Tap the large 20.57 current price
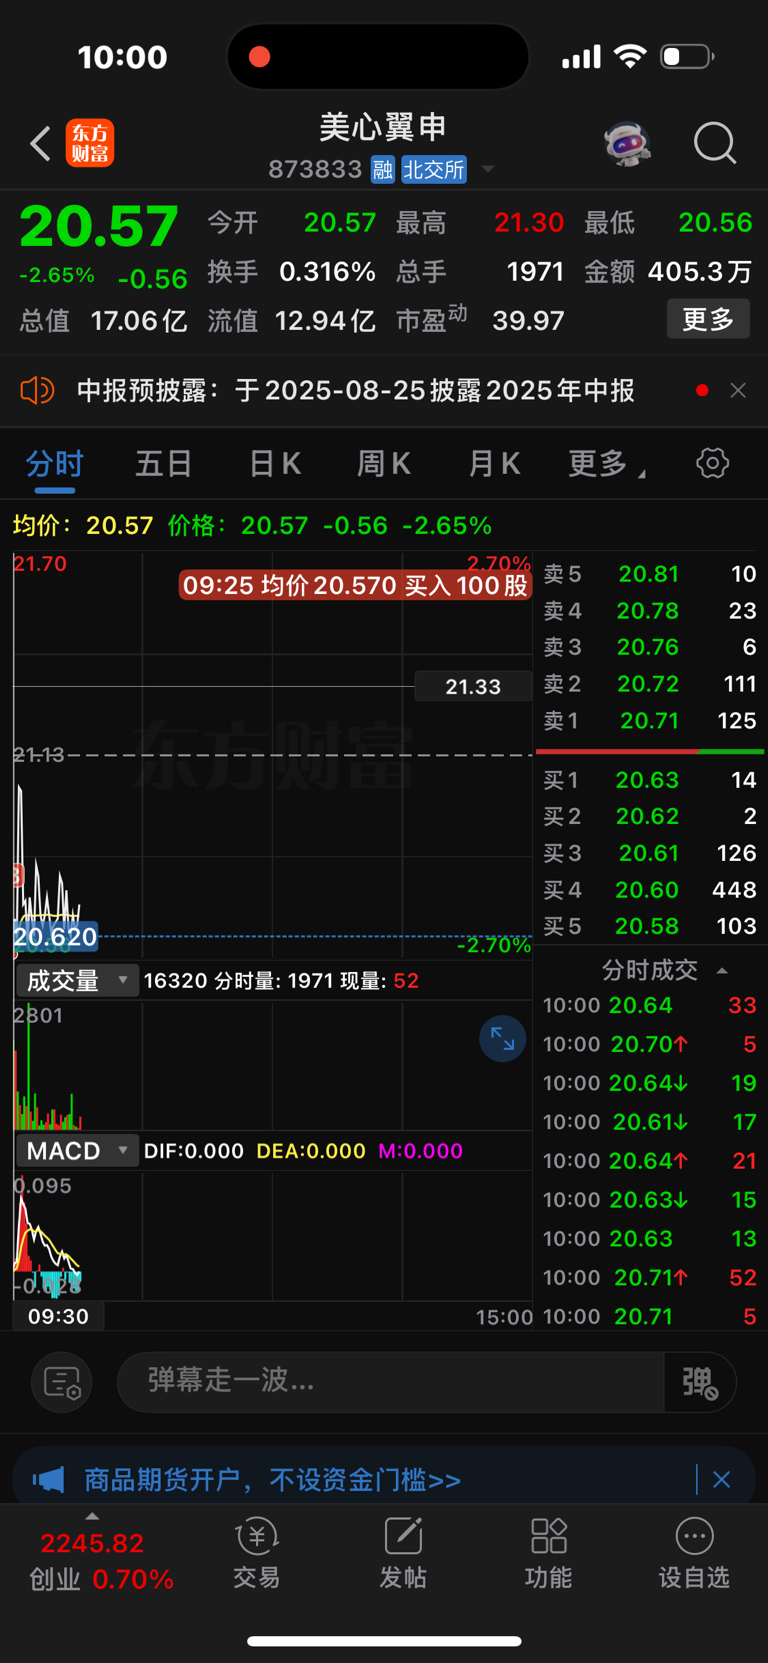This screenshot has width=768, height=1663. pyautogui.click(x=99, y=226)
